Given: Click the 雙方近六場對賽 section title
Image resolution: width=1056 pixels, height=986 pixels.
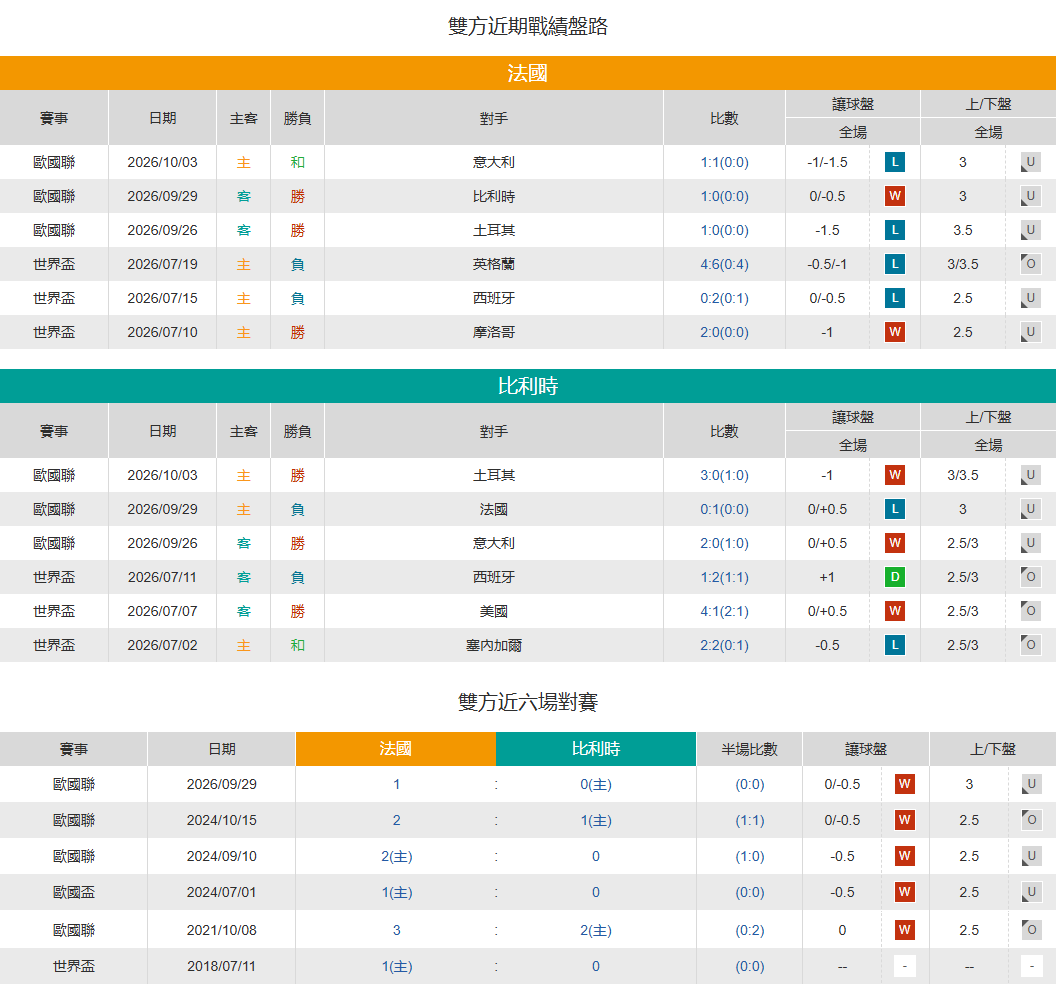Looking at the screenshot, I should click(528, 702).
